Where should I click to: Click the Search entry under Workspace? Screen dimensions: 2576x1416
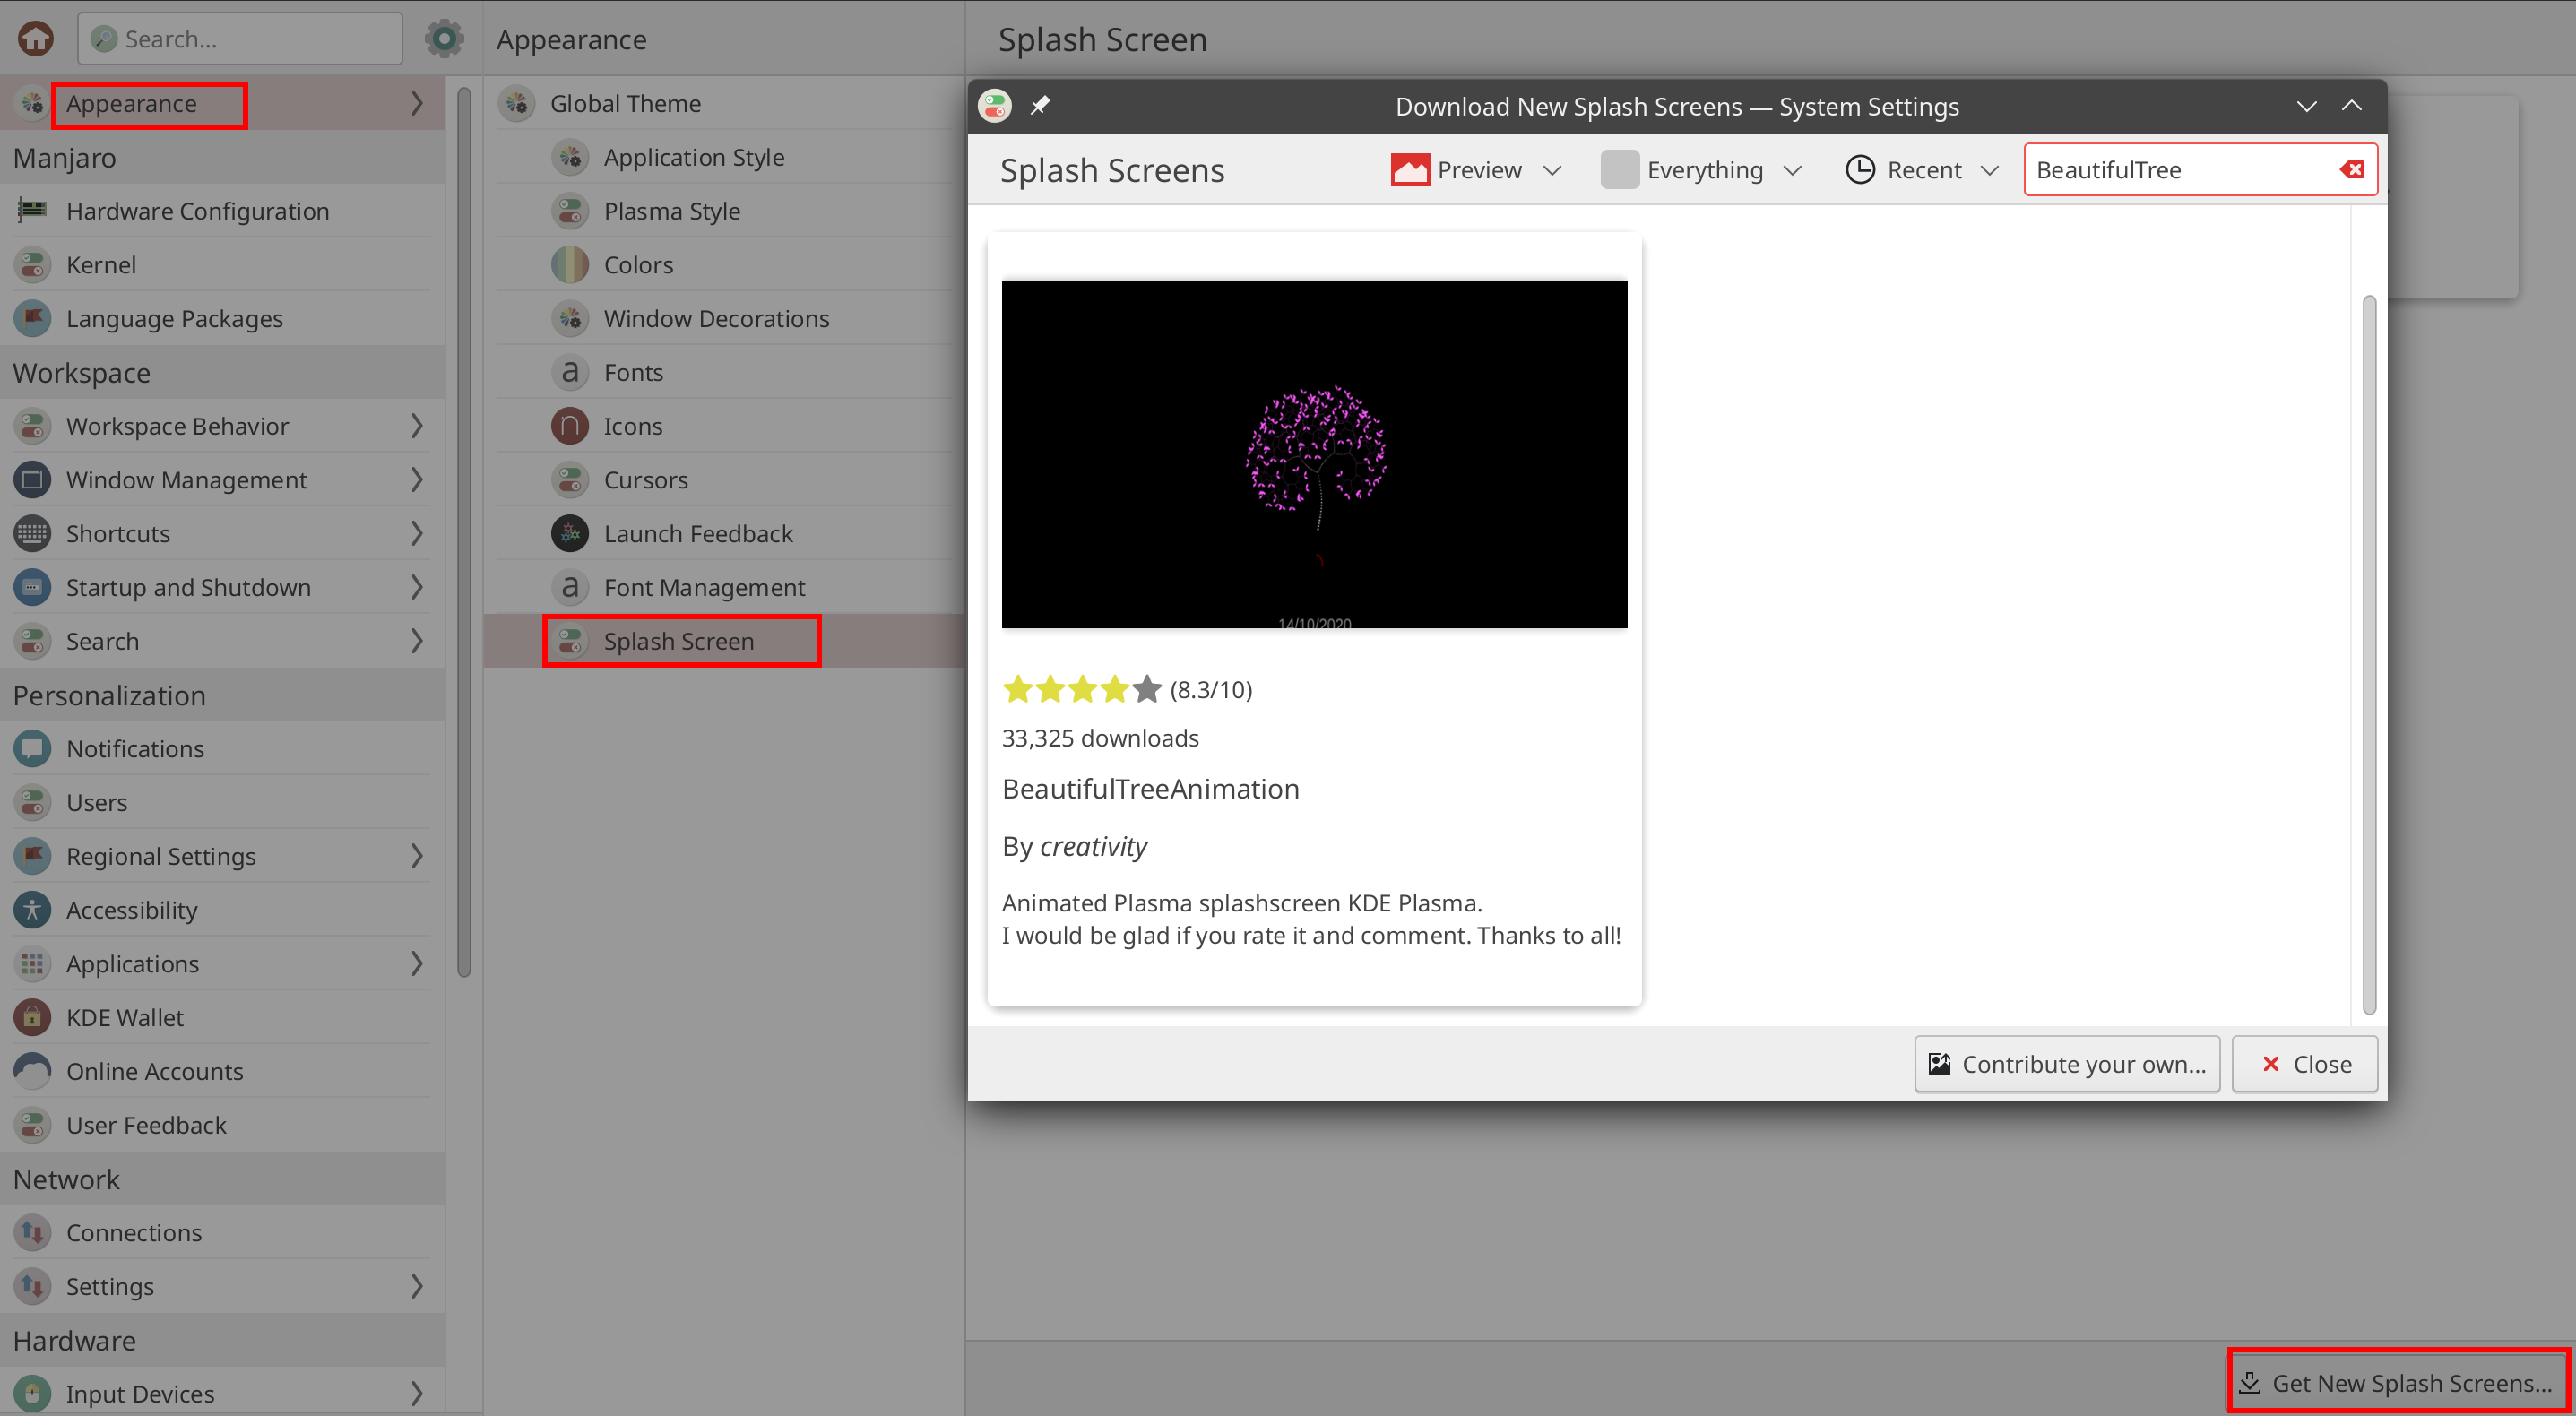(222, 641)
